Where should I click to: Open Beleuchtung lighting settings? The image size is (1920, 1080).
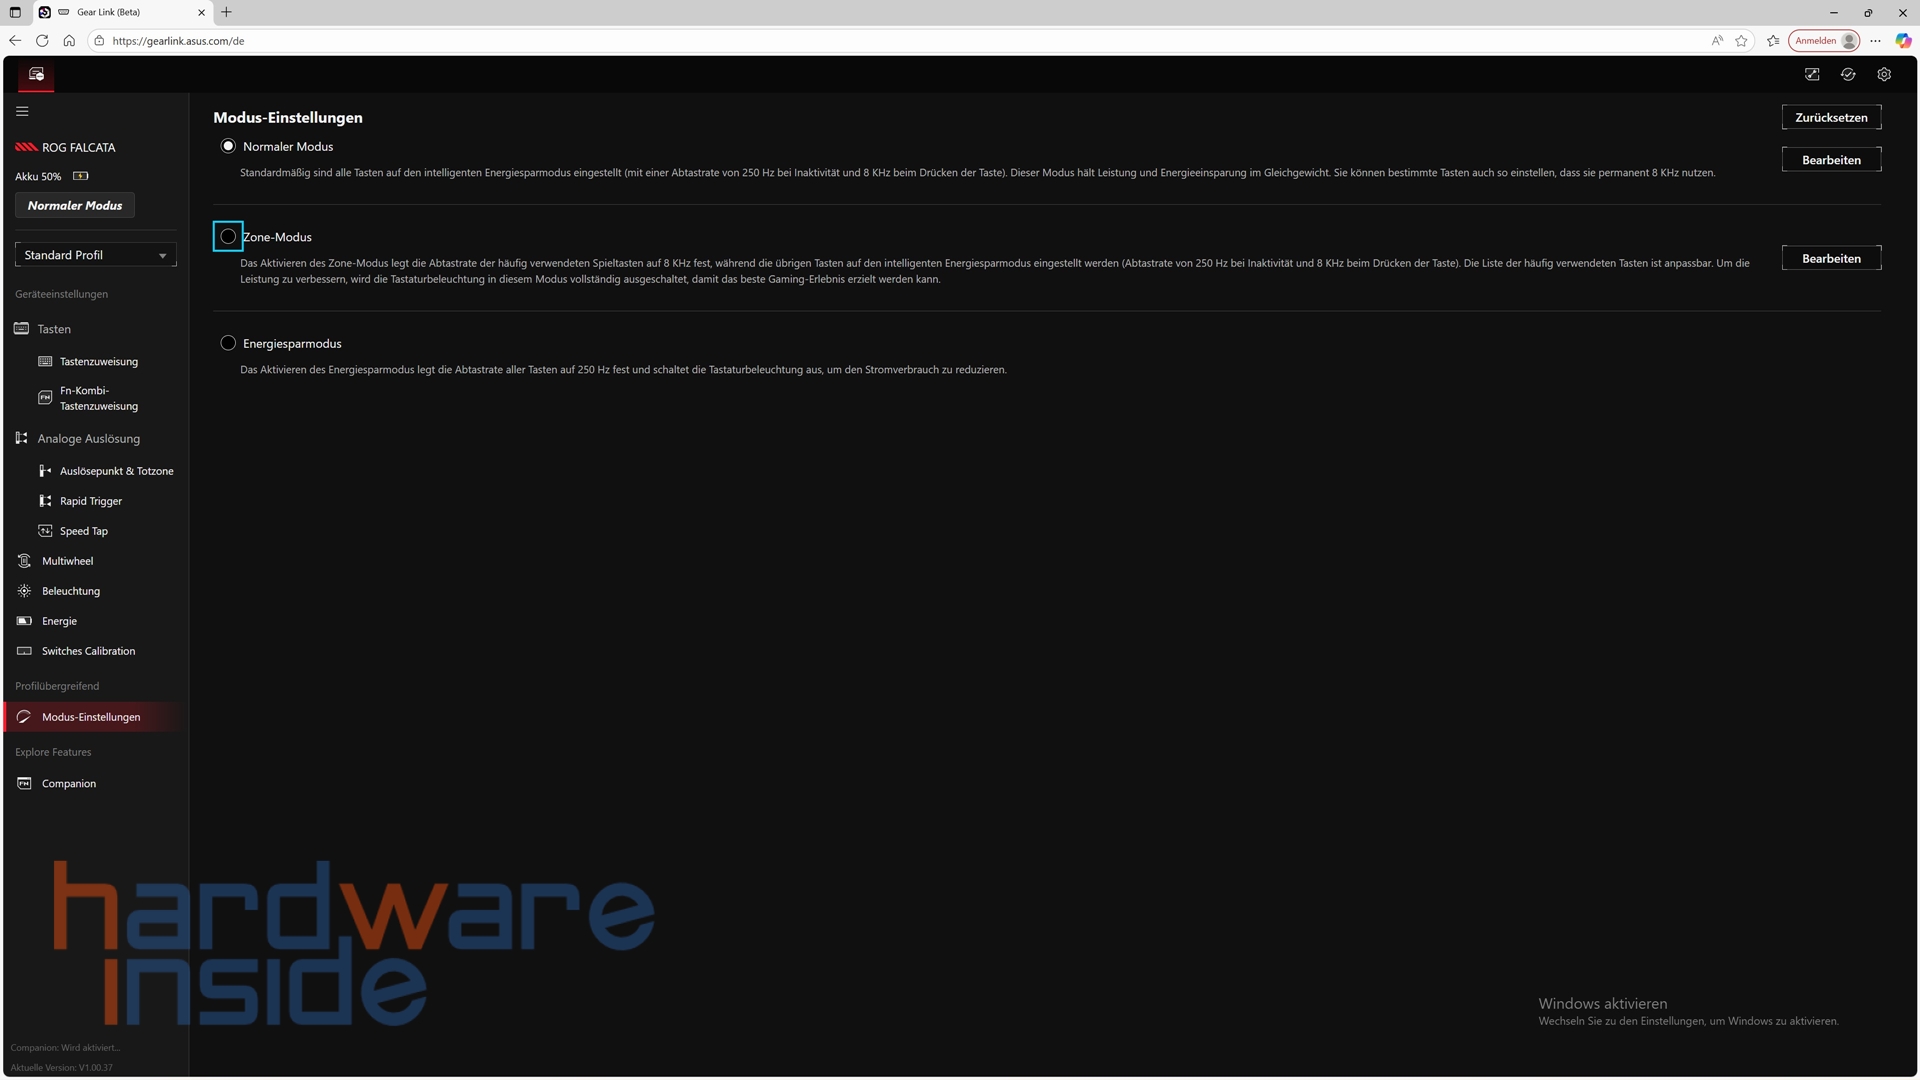pyautogui.click(x=70, y=591)
